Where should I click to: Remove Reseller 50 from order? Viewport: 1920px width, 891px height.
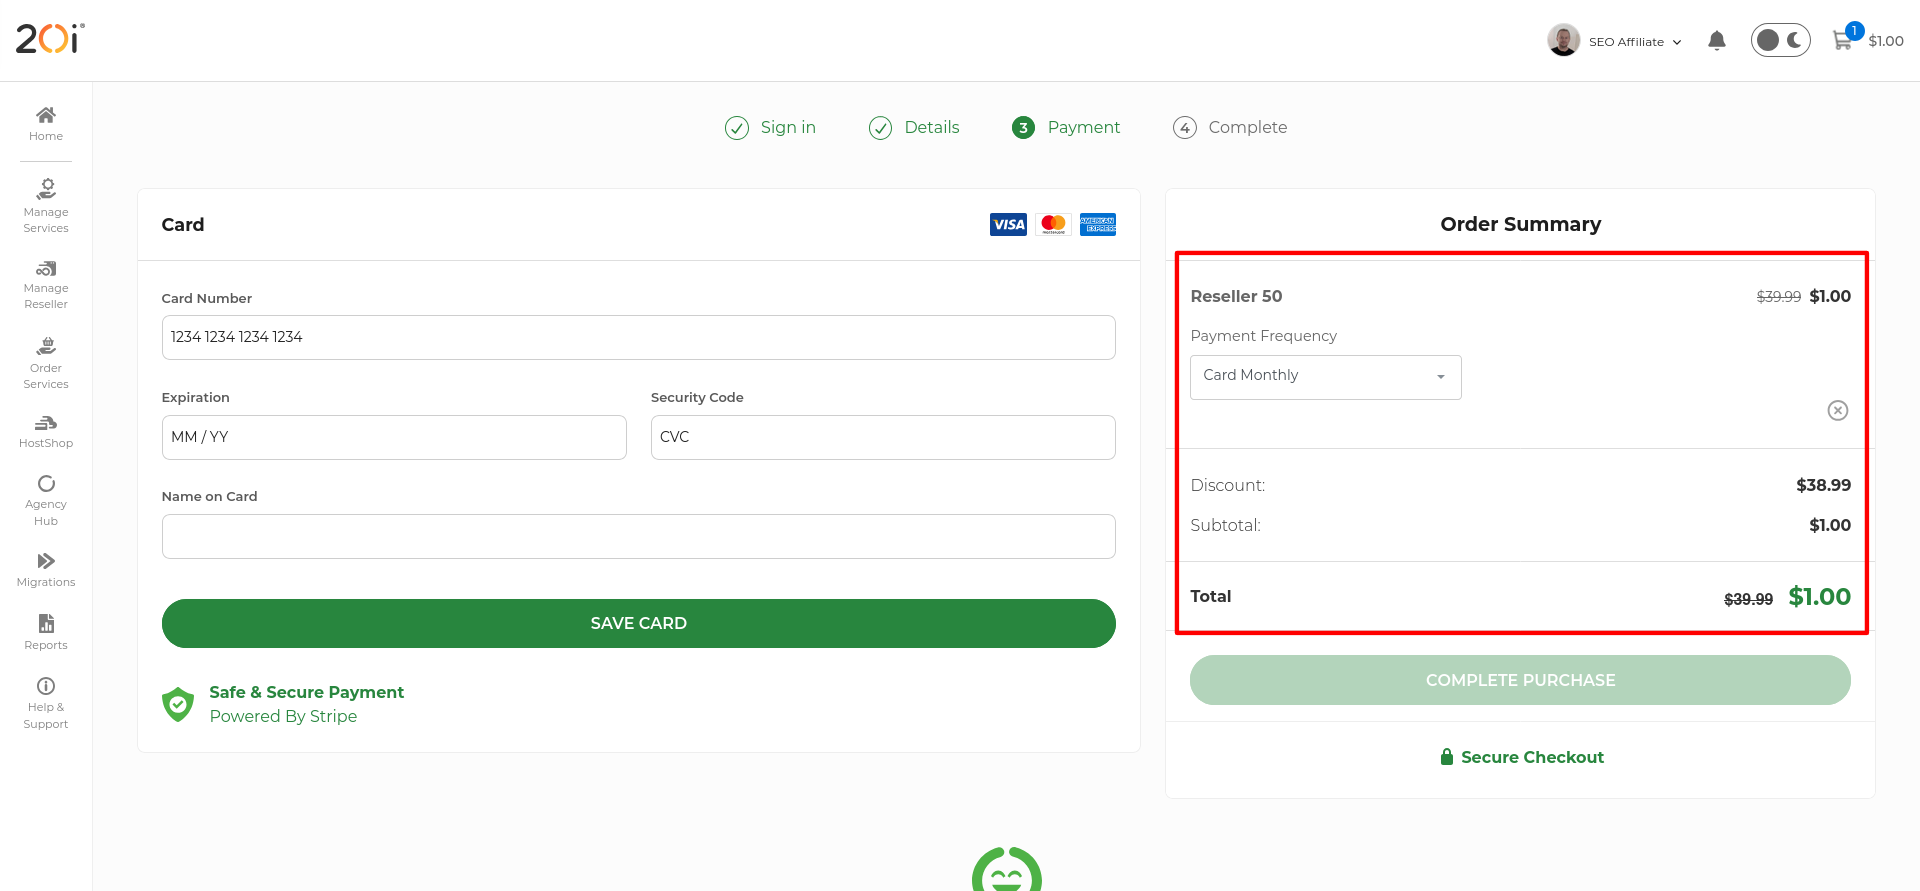coord(1838,411)
